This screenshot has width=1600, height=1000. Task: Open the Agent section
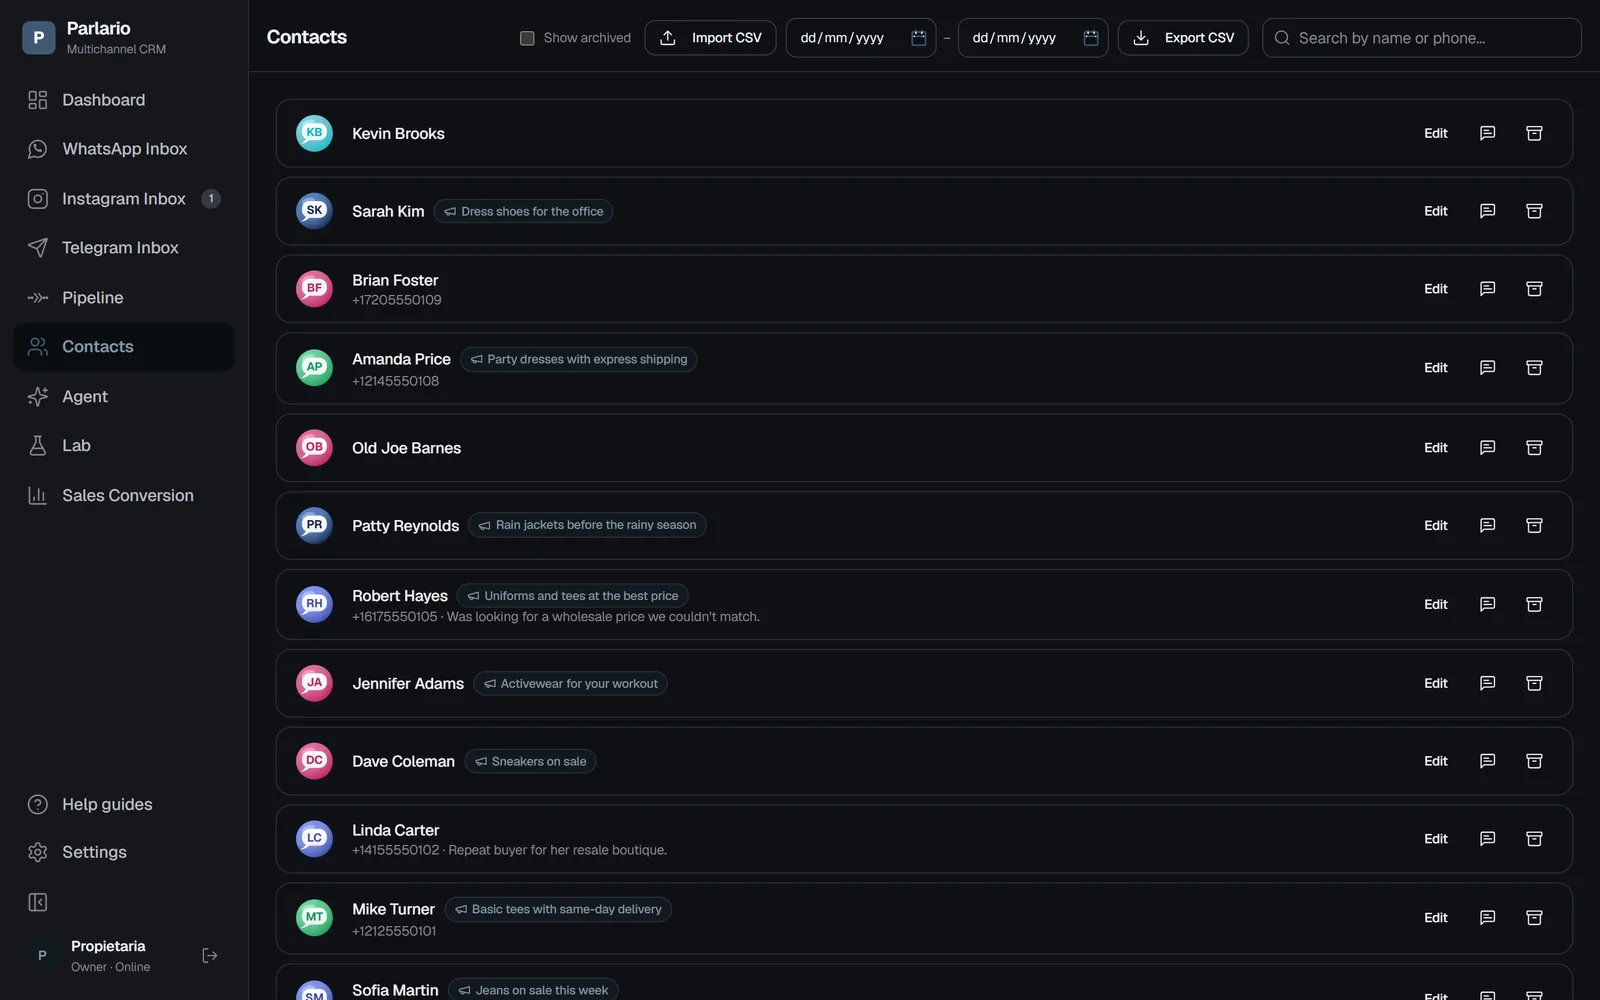click(123, 397)
